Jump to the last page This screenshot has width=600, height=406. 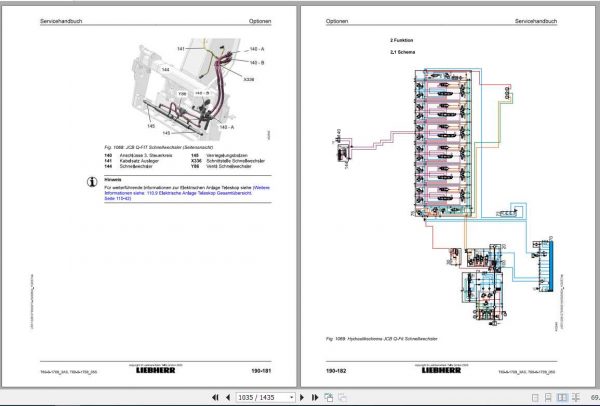point(315,398)
